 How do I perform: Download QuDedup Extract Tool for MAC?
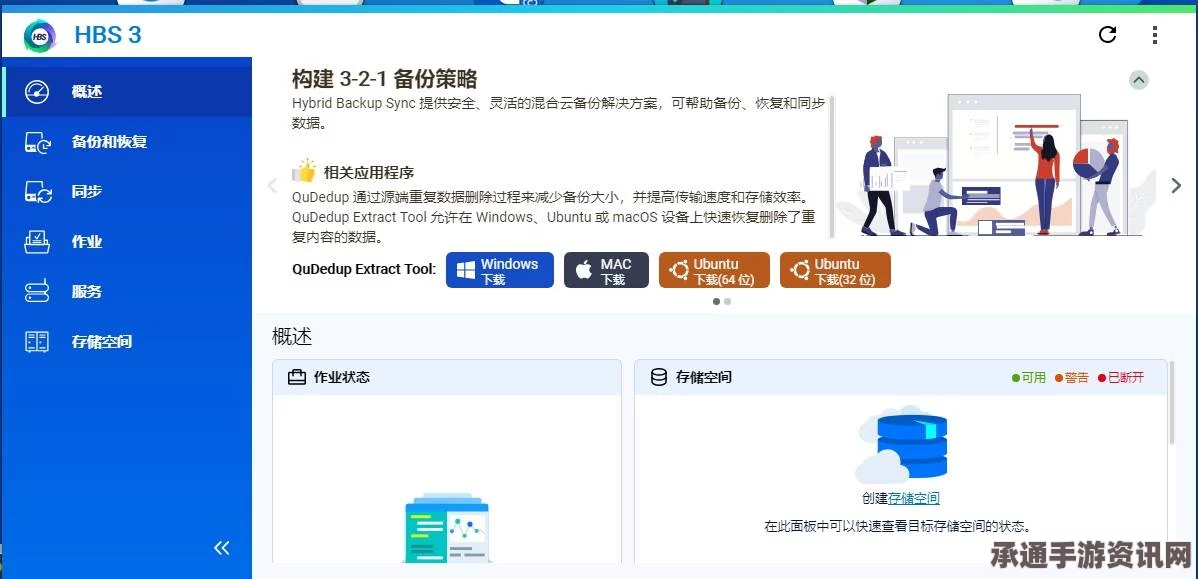(x=607, y=270)
